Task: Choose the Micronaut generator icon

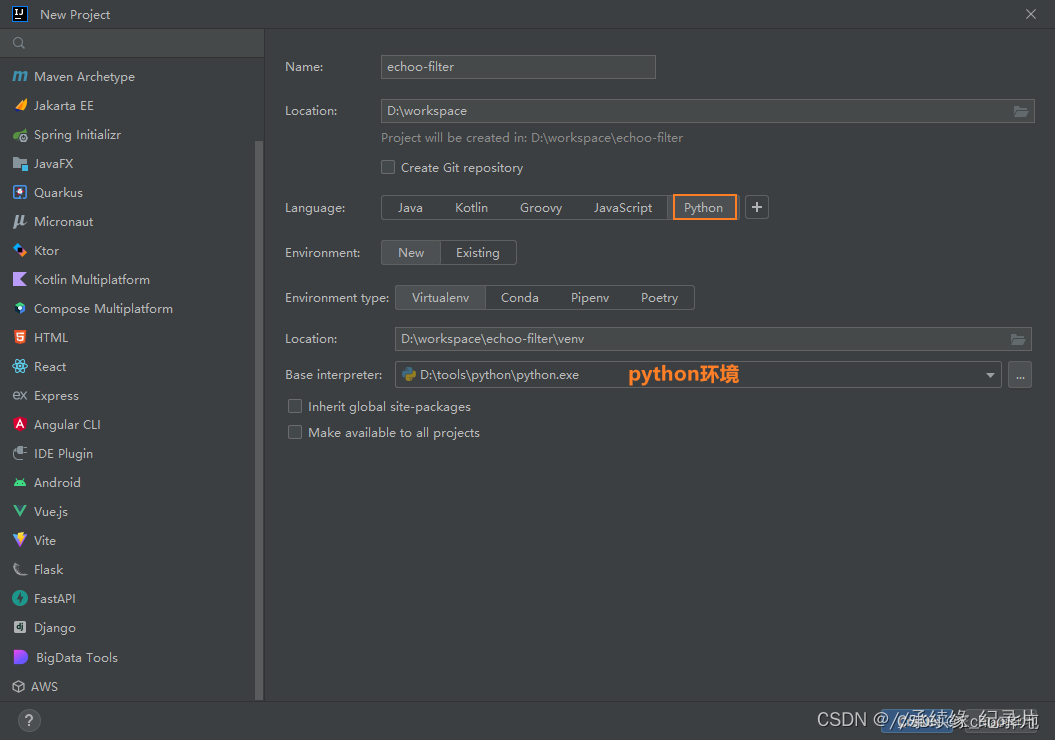Action: 20,221
